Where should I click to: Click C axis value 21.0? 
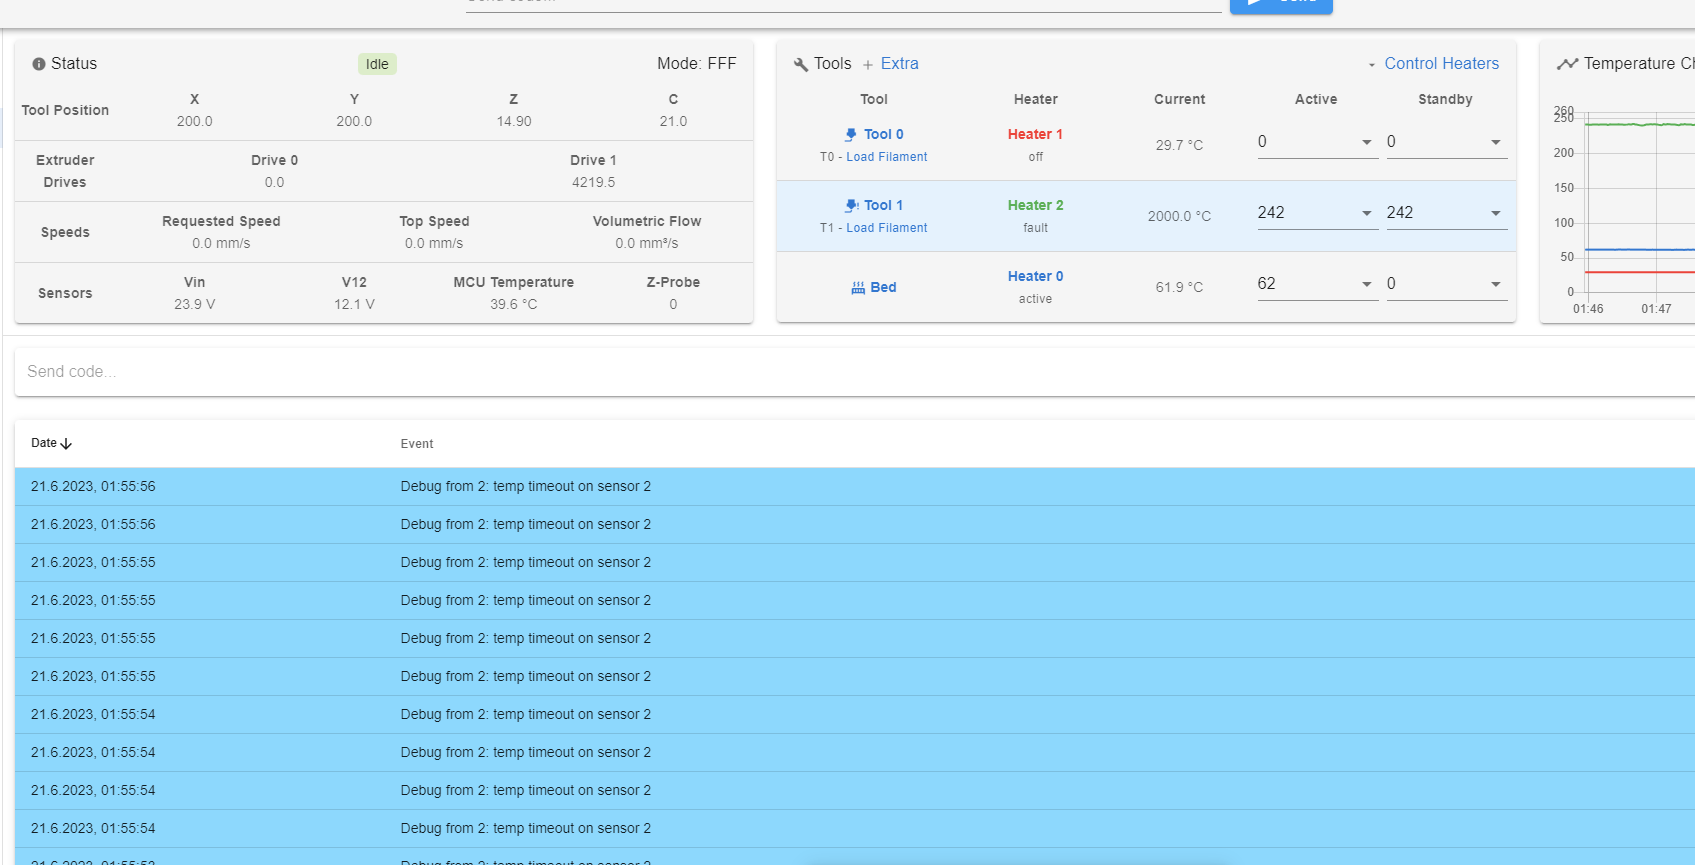pyautogui.click(x=673, y=121)
